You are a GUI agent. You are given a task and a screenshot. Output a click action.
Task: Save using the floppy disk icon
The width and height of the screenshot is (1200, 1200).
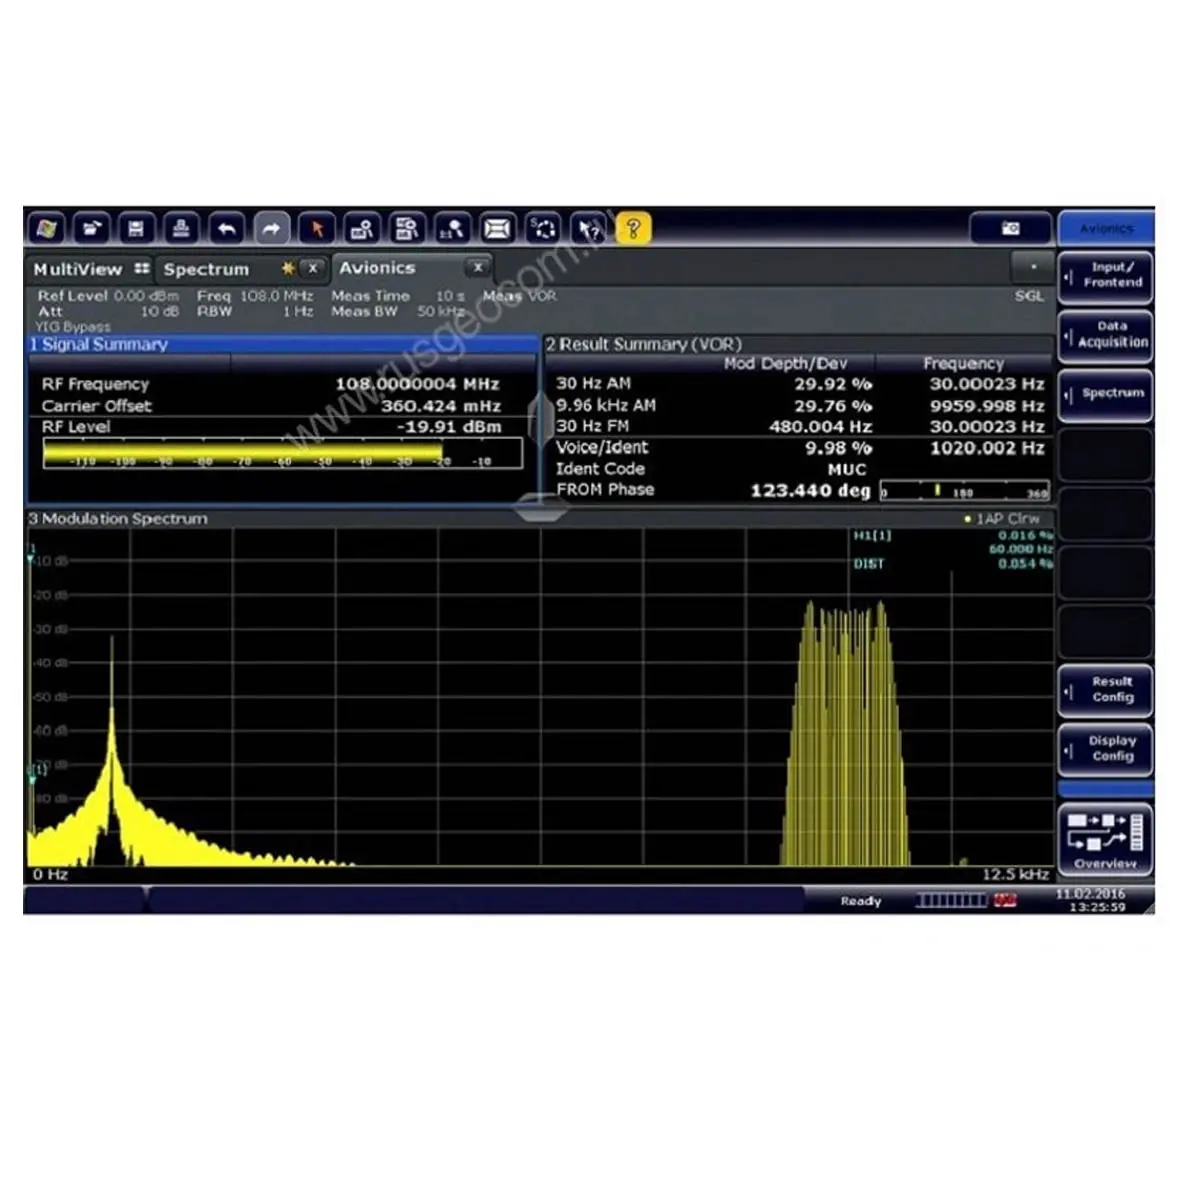pos(136,229)
